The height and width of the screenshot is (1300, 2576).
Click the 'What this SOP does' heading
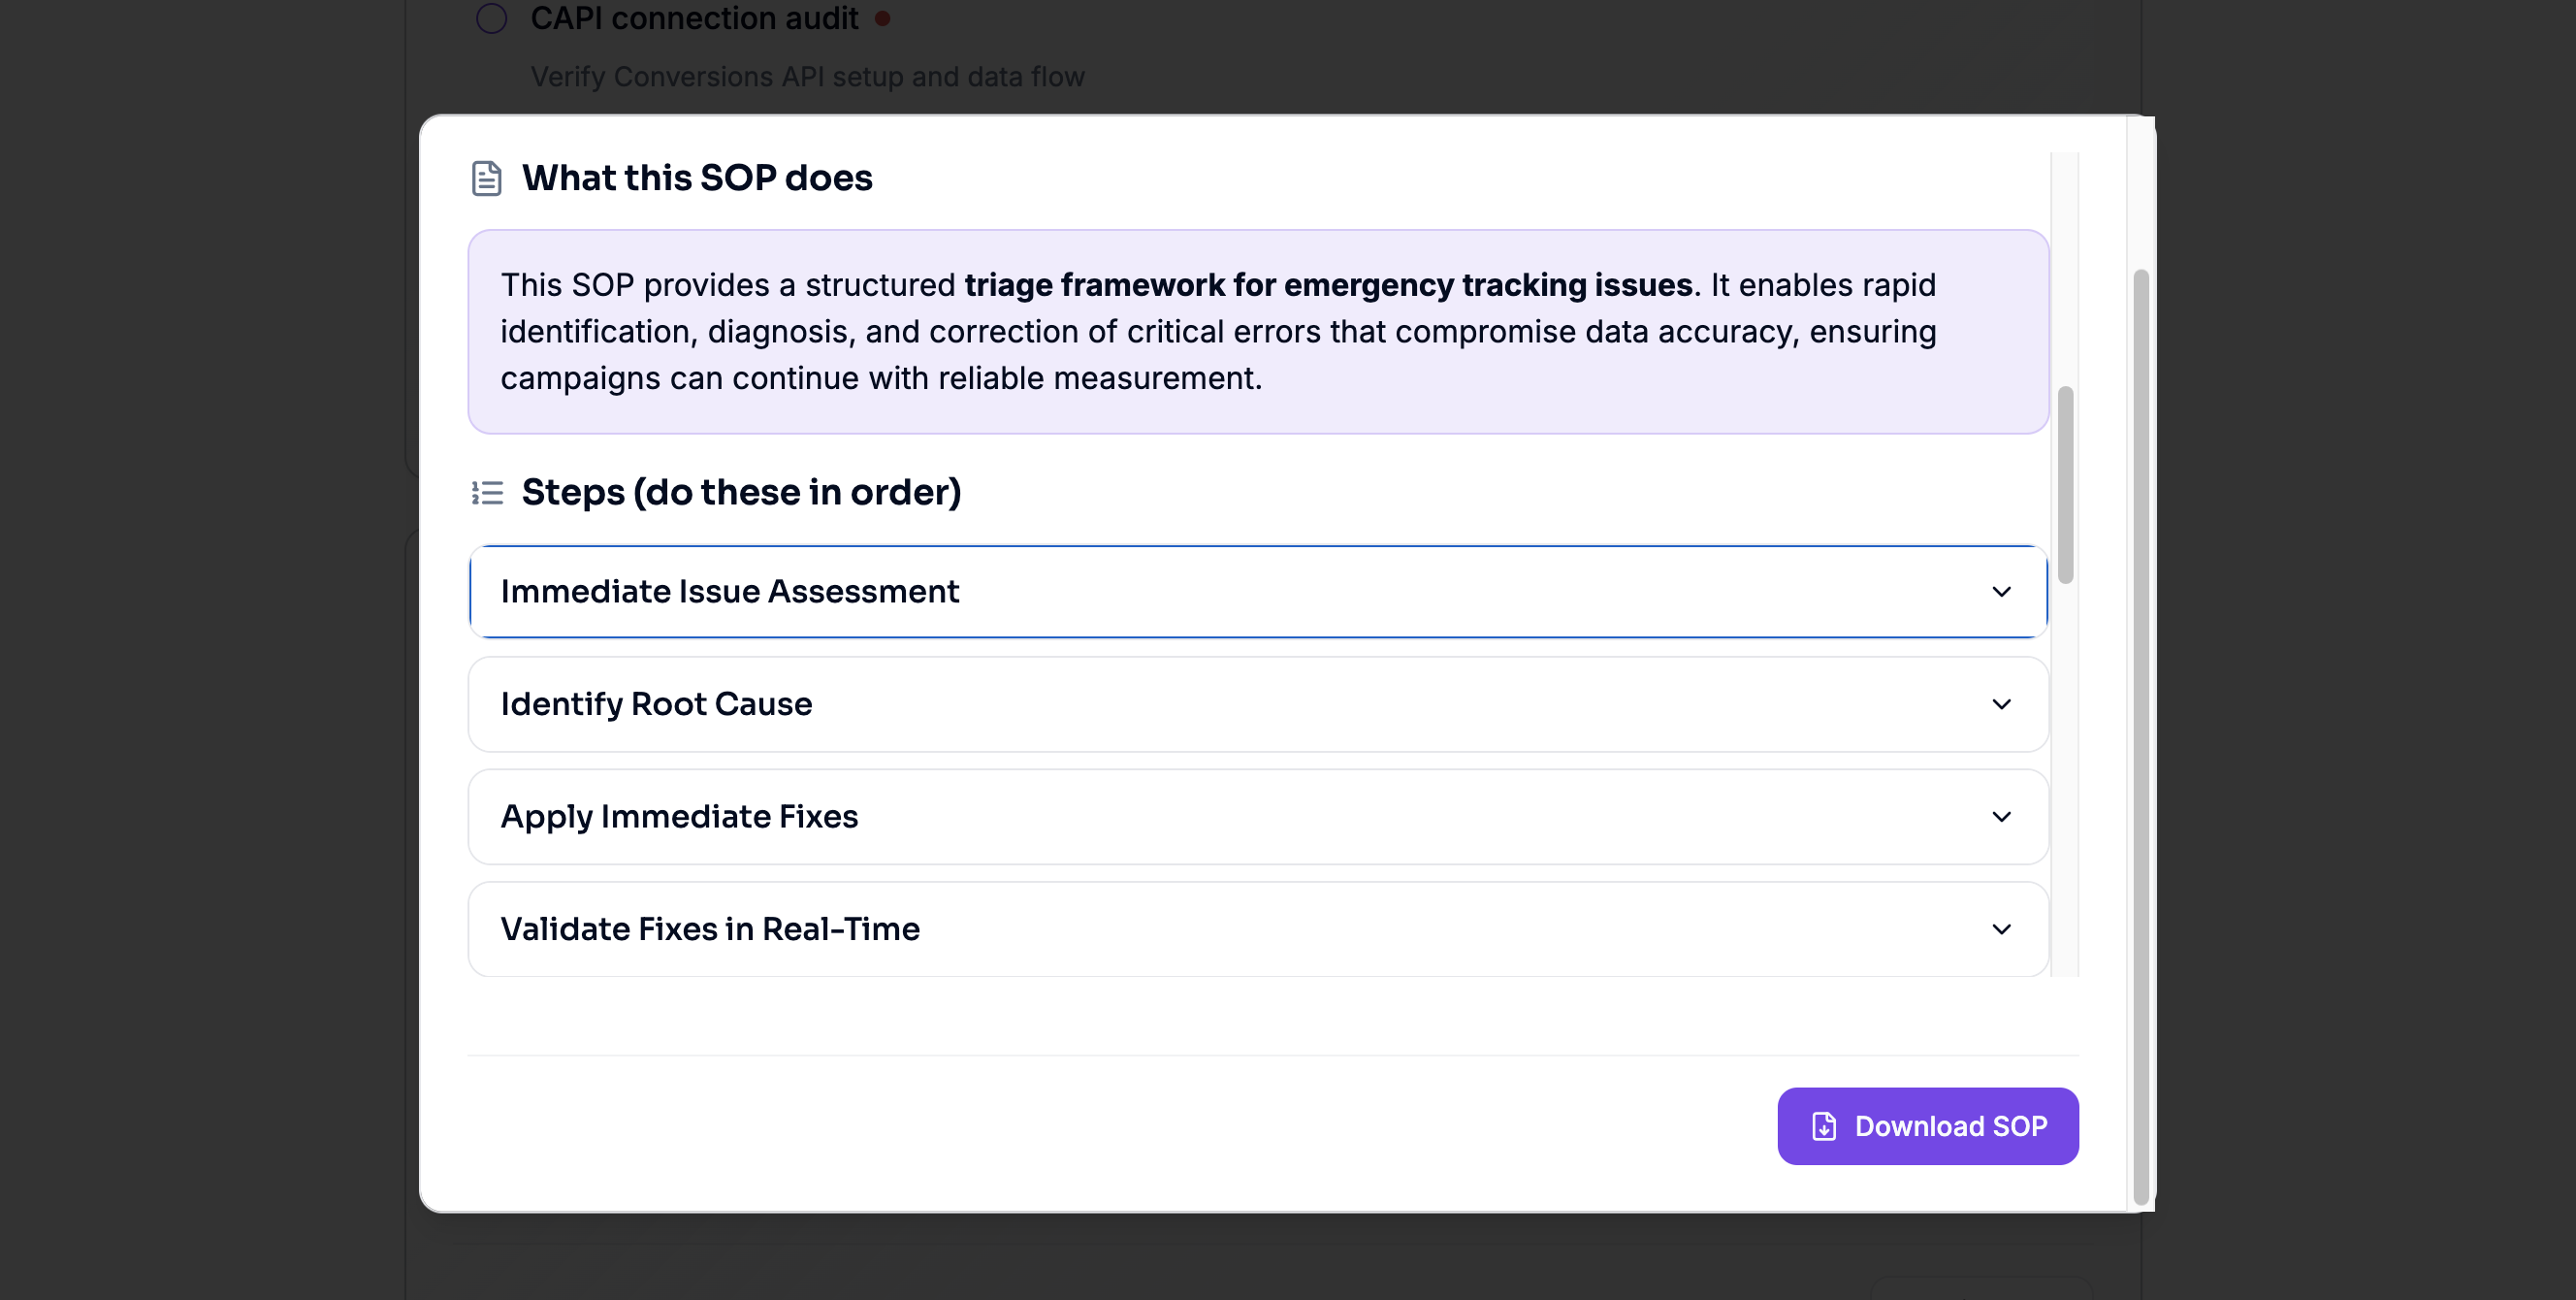coord(697,178)
